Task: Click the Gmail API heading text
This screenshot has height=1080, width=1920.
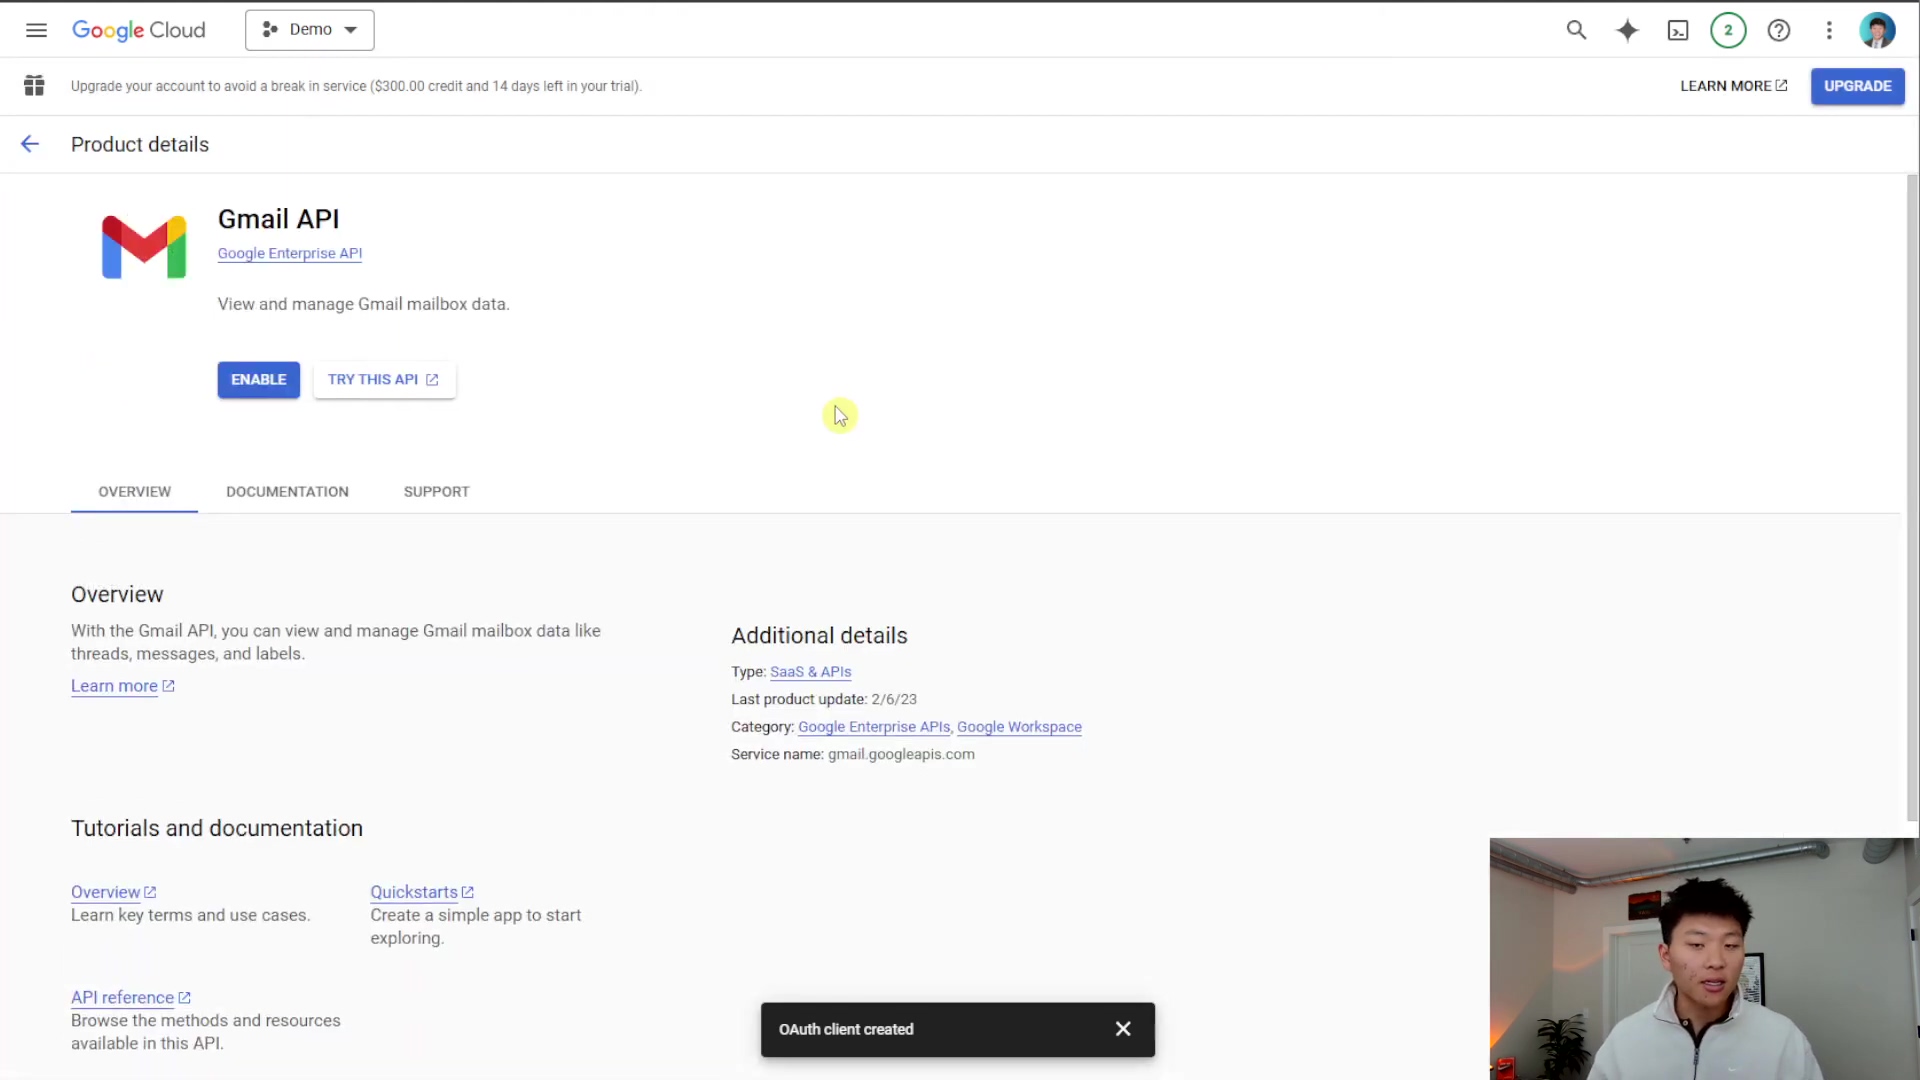Action: [x=278, y=219]
